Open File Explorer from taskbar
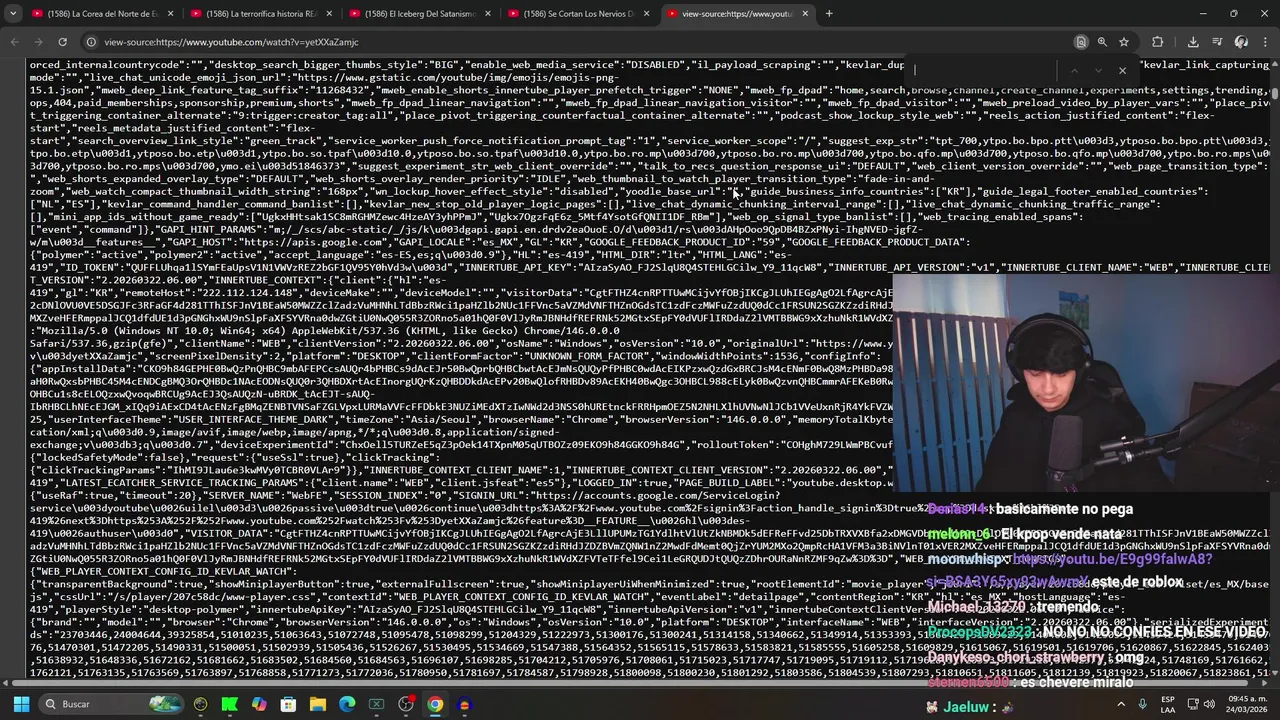Screen dimensions: 1280x720 point(318,704)
